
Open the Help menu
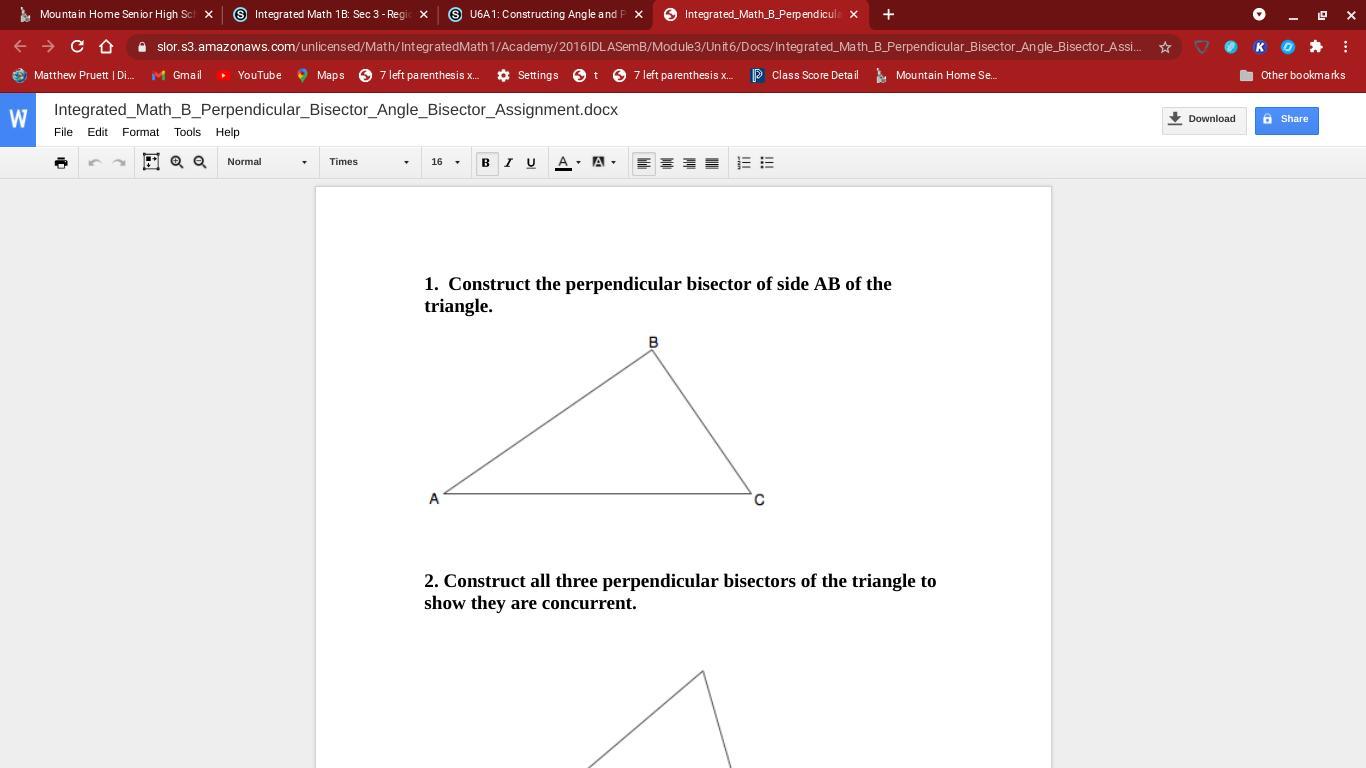point(227,132)
